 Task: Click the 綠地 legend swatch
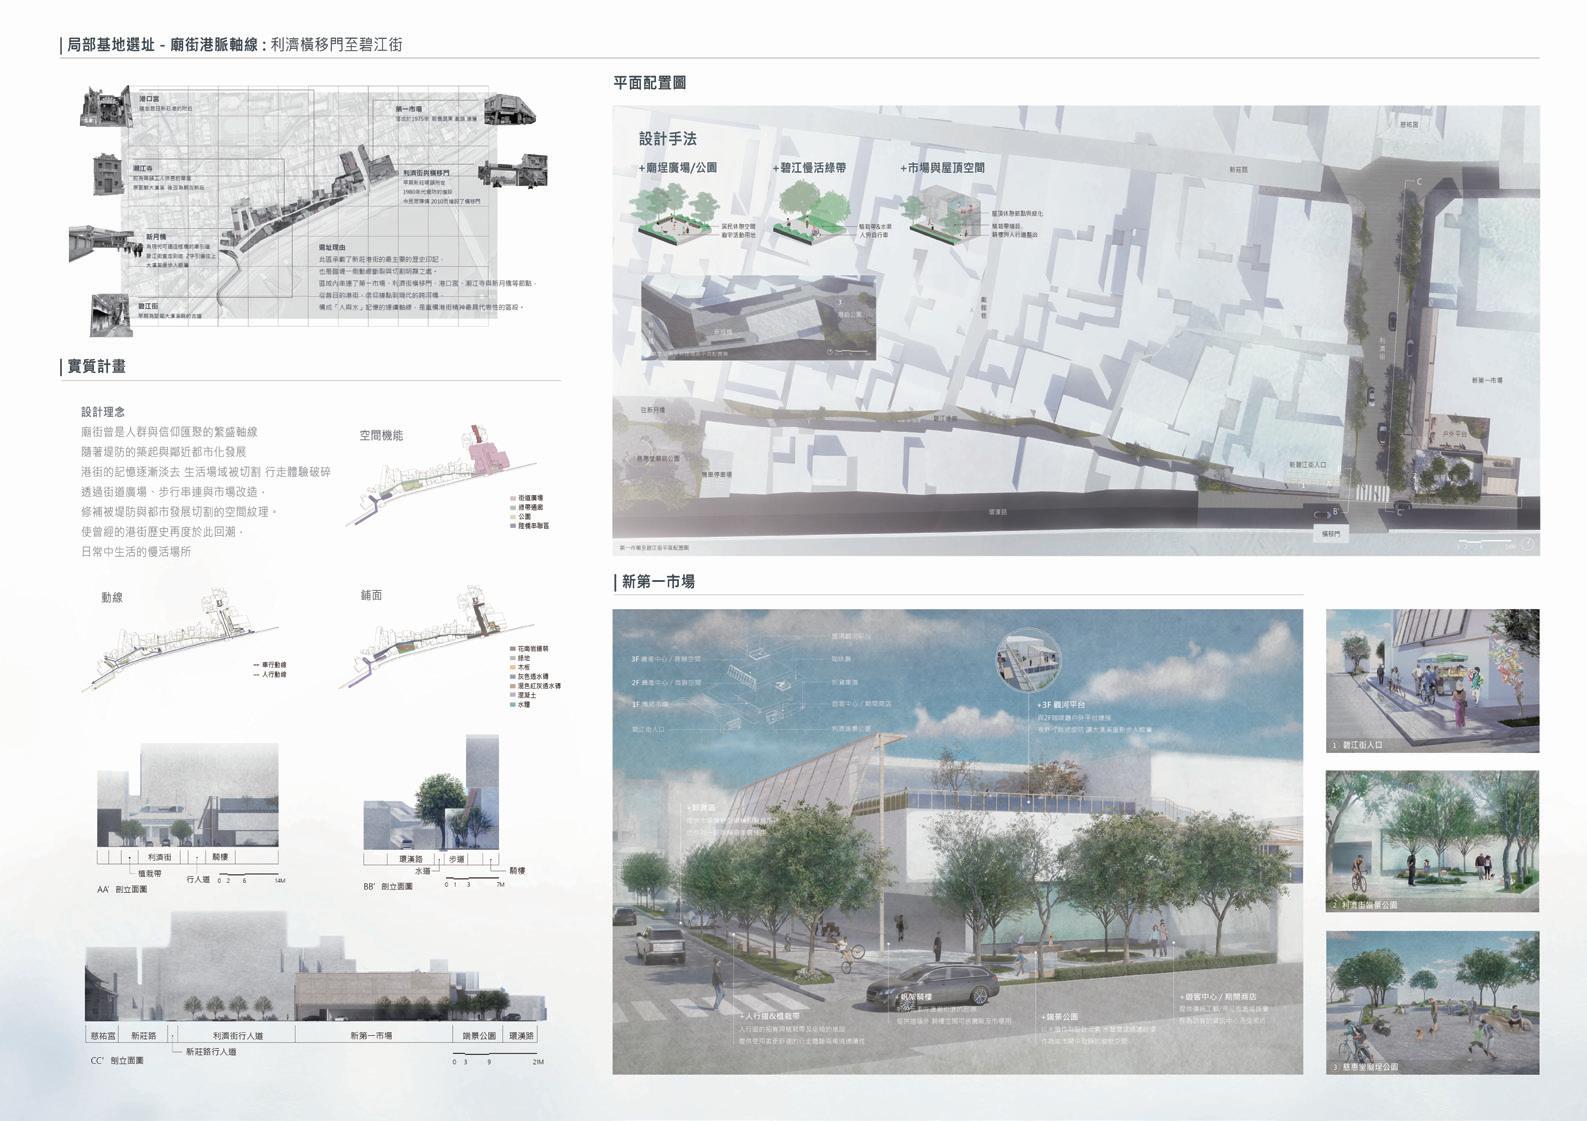point(512,658)
